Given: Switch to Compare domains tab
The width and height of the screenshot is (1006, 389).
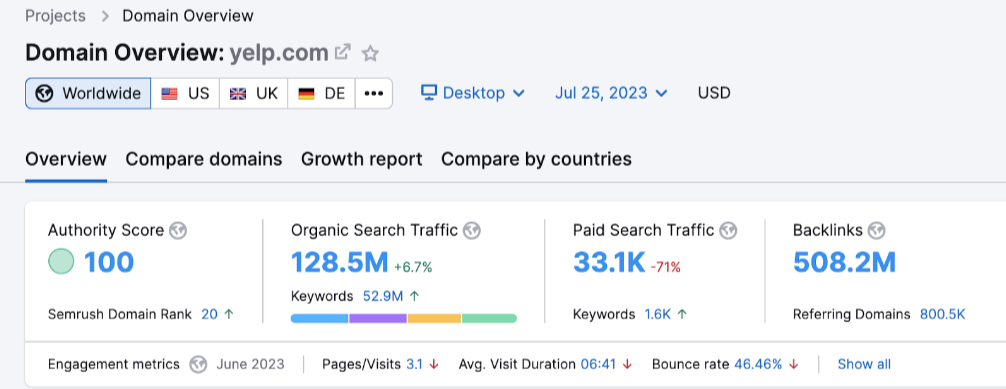Looking at the screenshot, I should click(x=204, y=159).
